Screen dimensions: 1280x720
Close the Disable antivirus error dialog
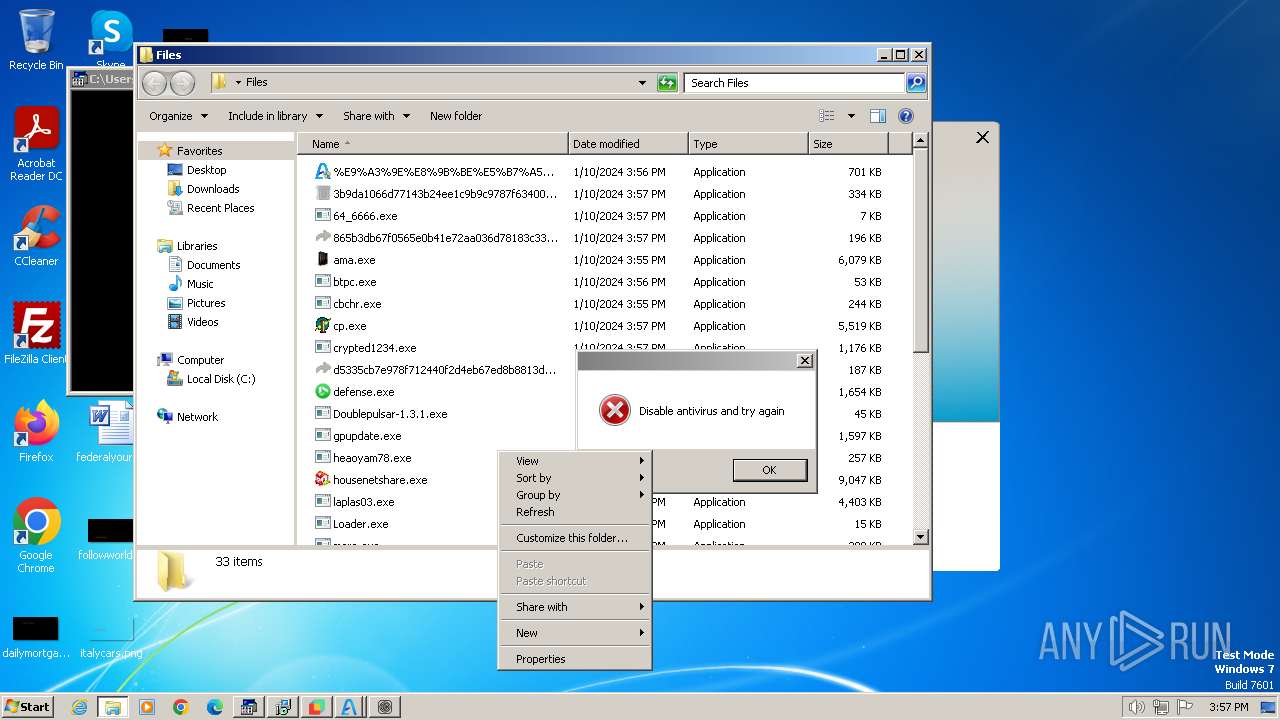coord(804,360)
